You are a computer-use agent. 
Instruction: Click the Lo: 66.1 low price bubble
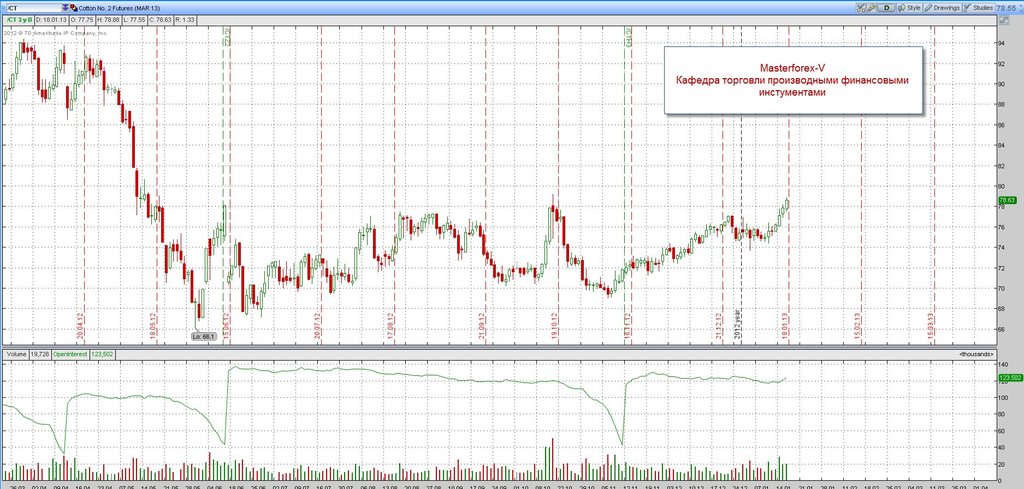point(202,336)
